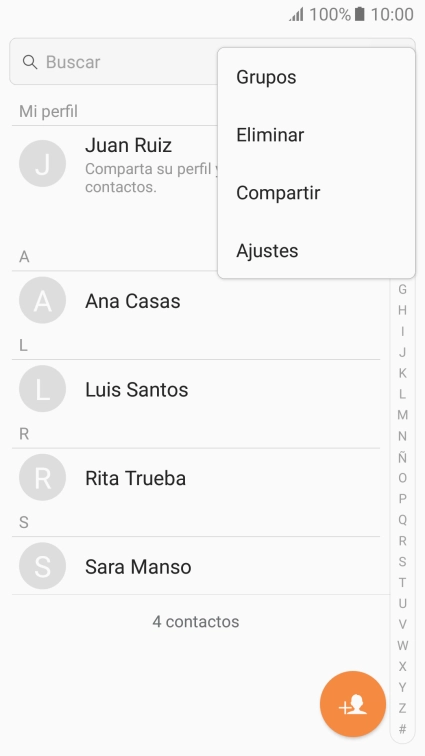Jump to letter M in index
The image size is (425, 756).
[x=402, y=415]
